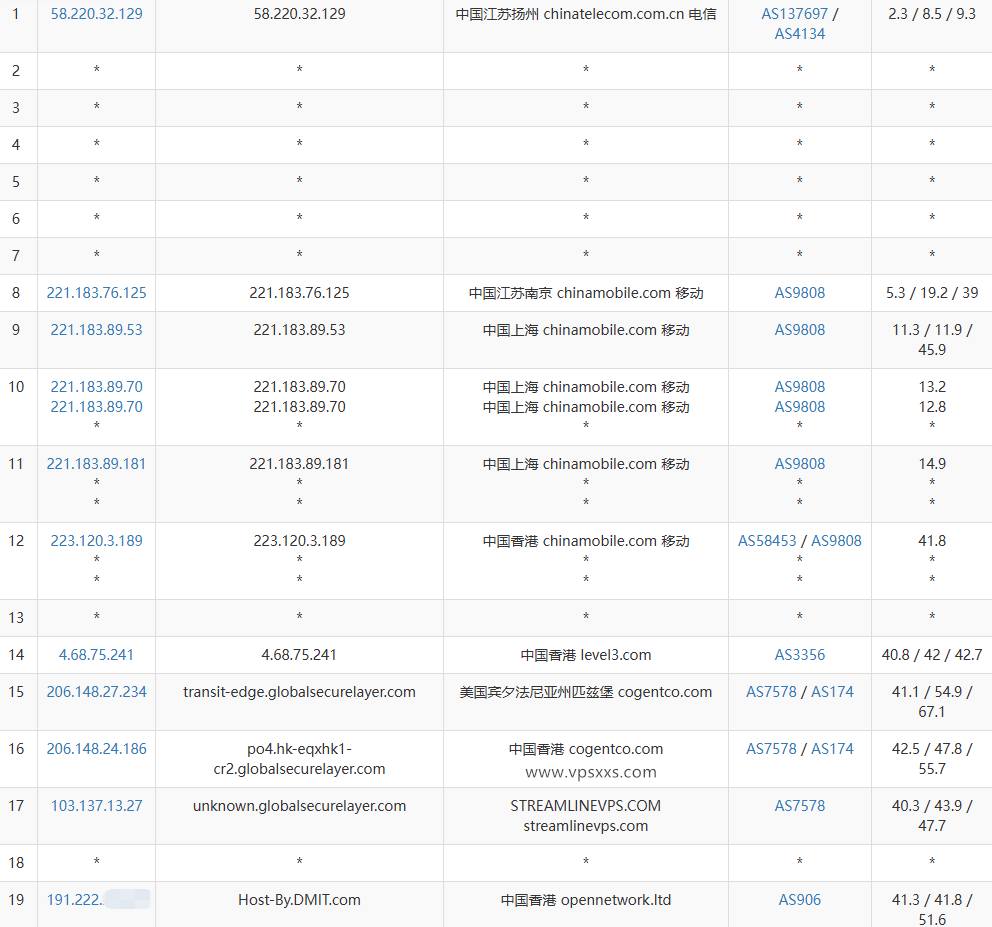Image resolution: width=992 pixels, height=927 pixels.
Task: Click the AS137697 link
Action: 794,14
